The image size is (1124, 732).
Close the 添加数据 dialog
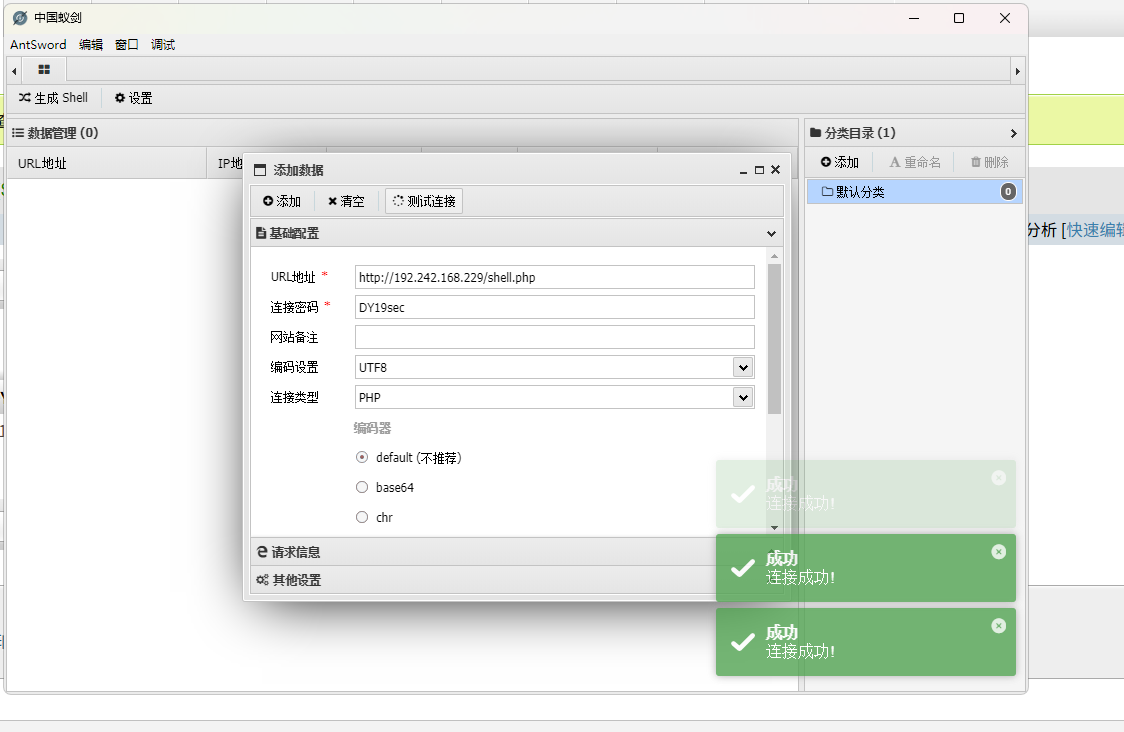775,170
